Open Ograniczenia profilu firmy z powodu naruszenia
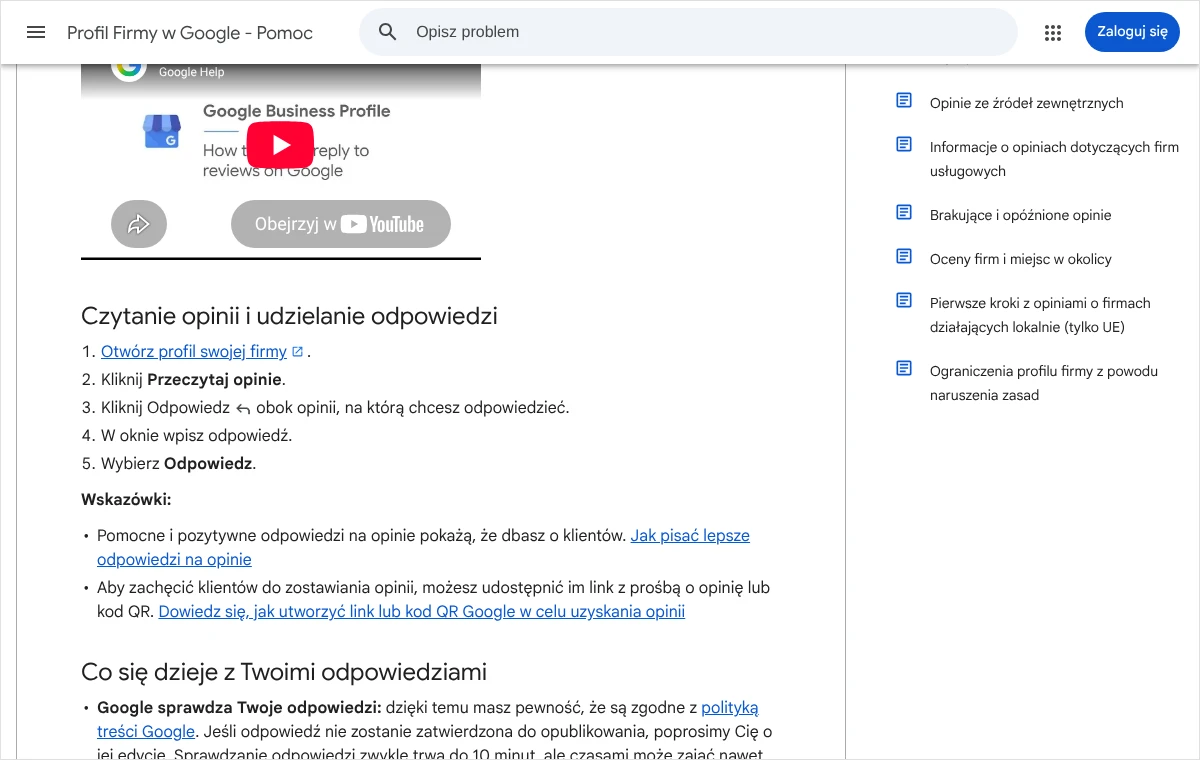Image resolution: width=1200 pixels, height=760 pixels. point(1044,383)
